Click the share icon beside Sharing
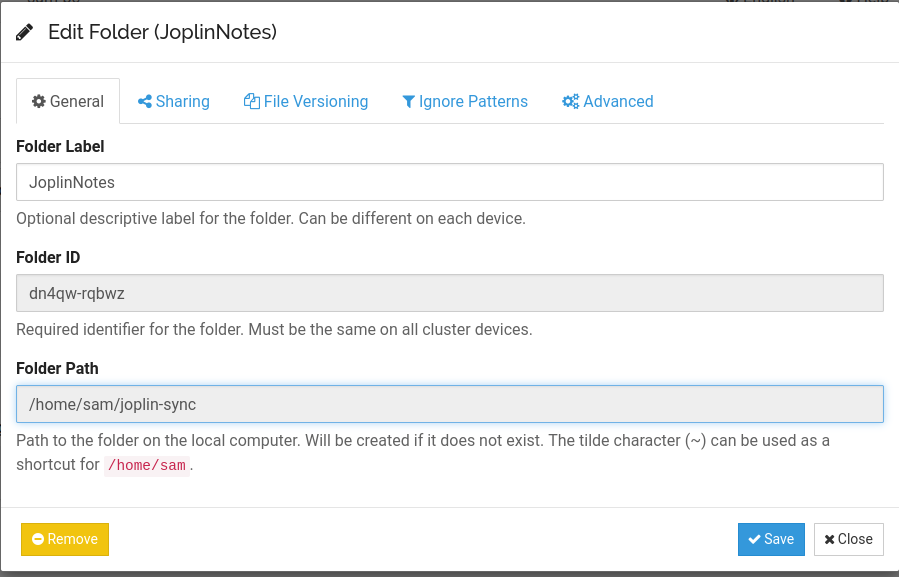The width and height of the screenshot is (899, 577). pos(144,102)
